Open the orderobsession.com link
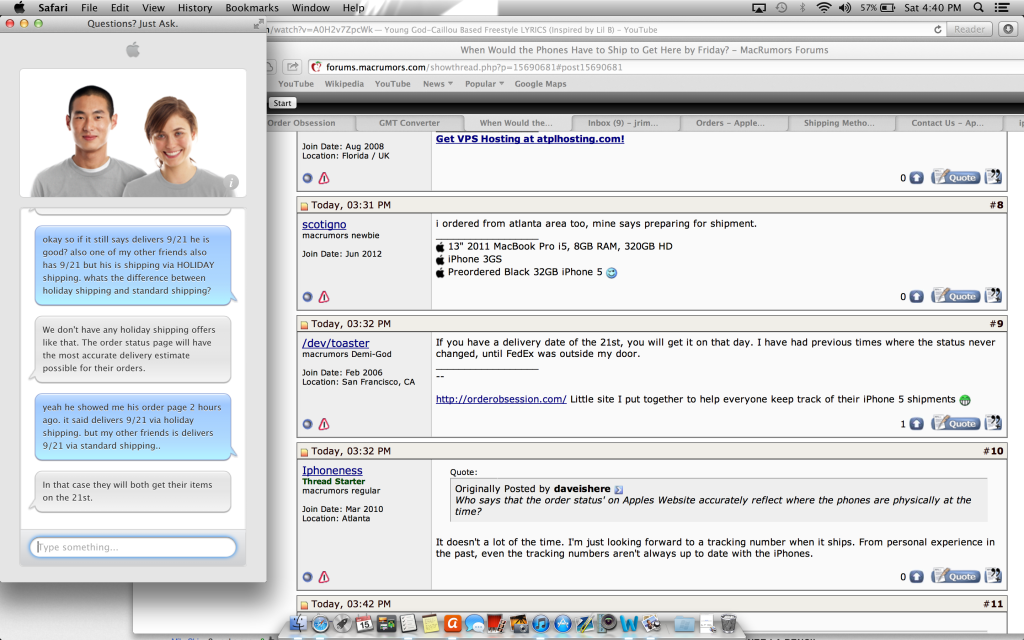Image resolution: width=1024 pixels, height=640 pixels. 501,399
